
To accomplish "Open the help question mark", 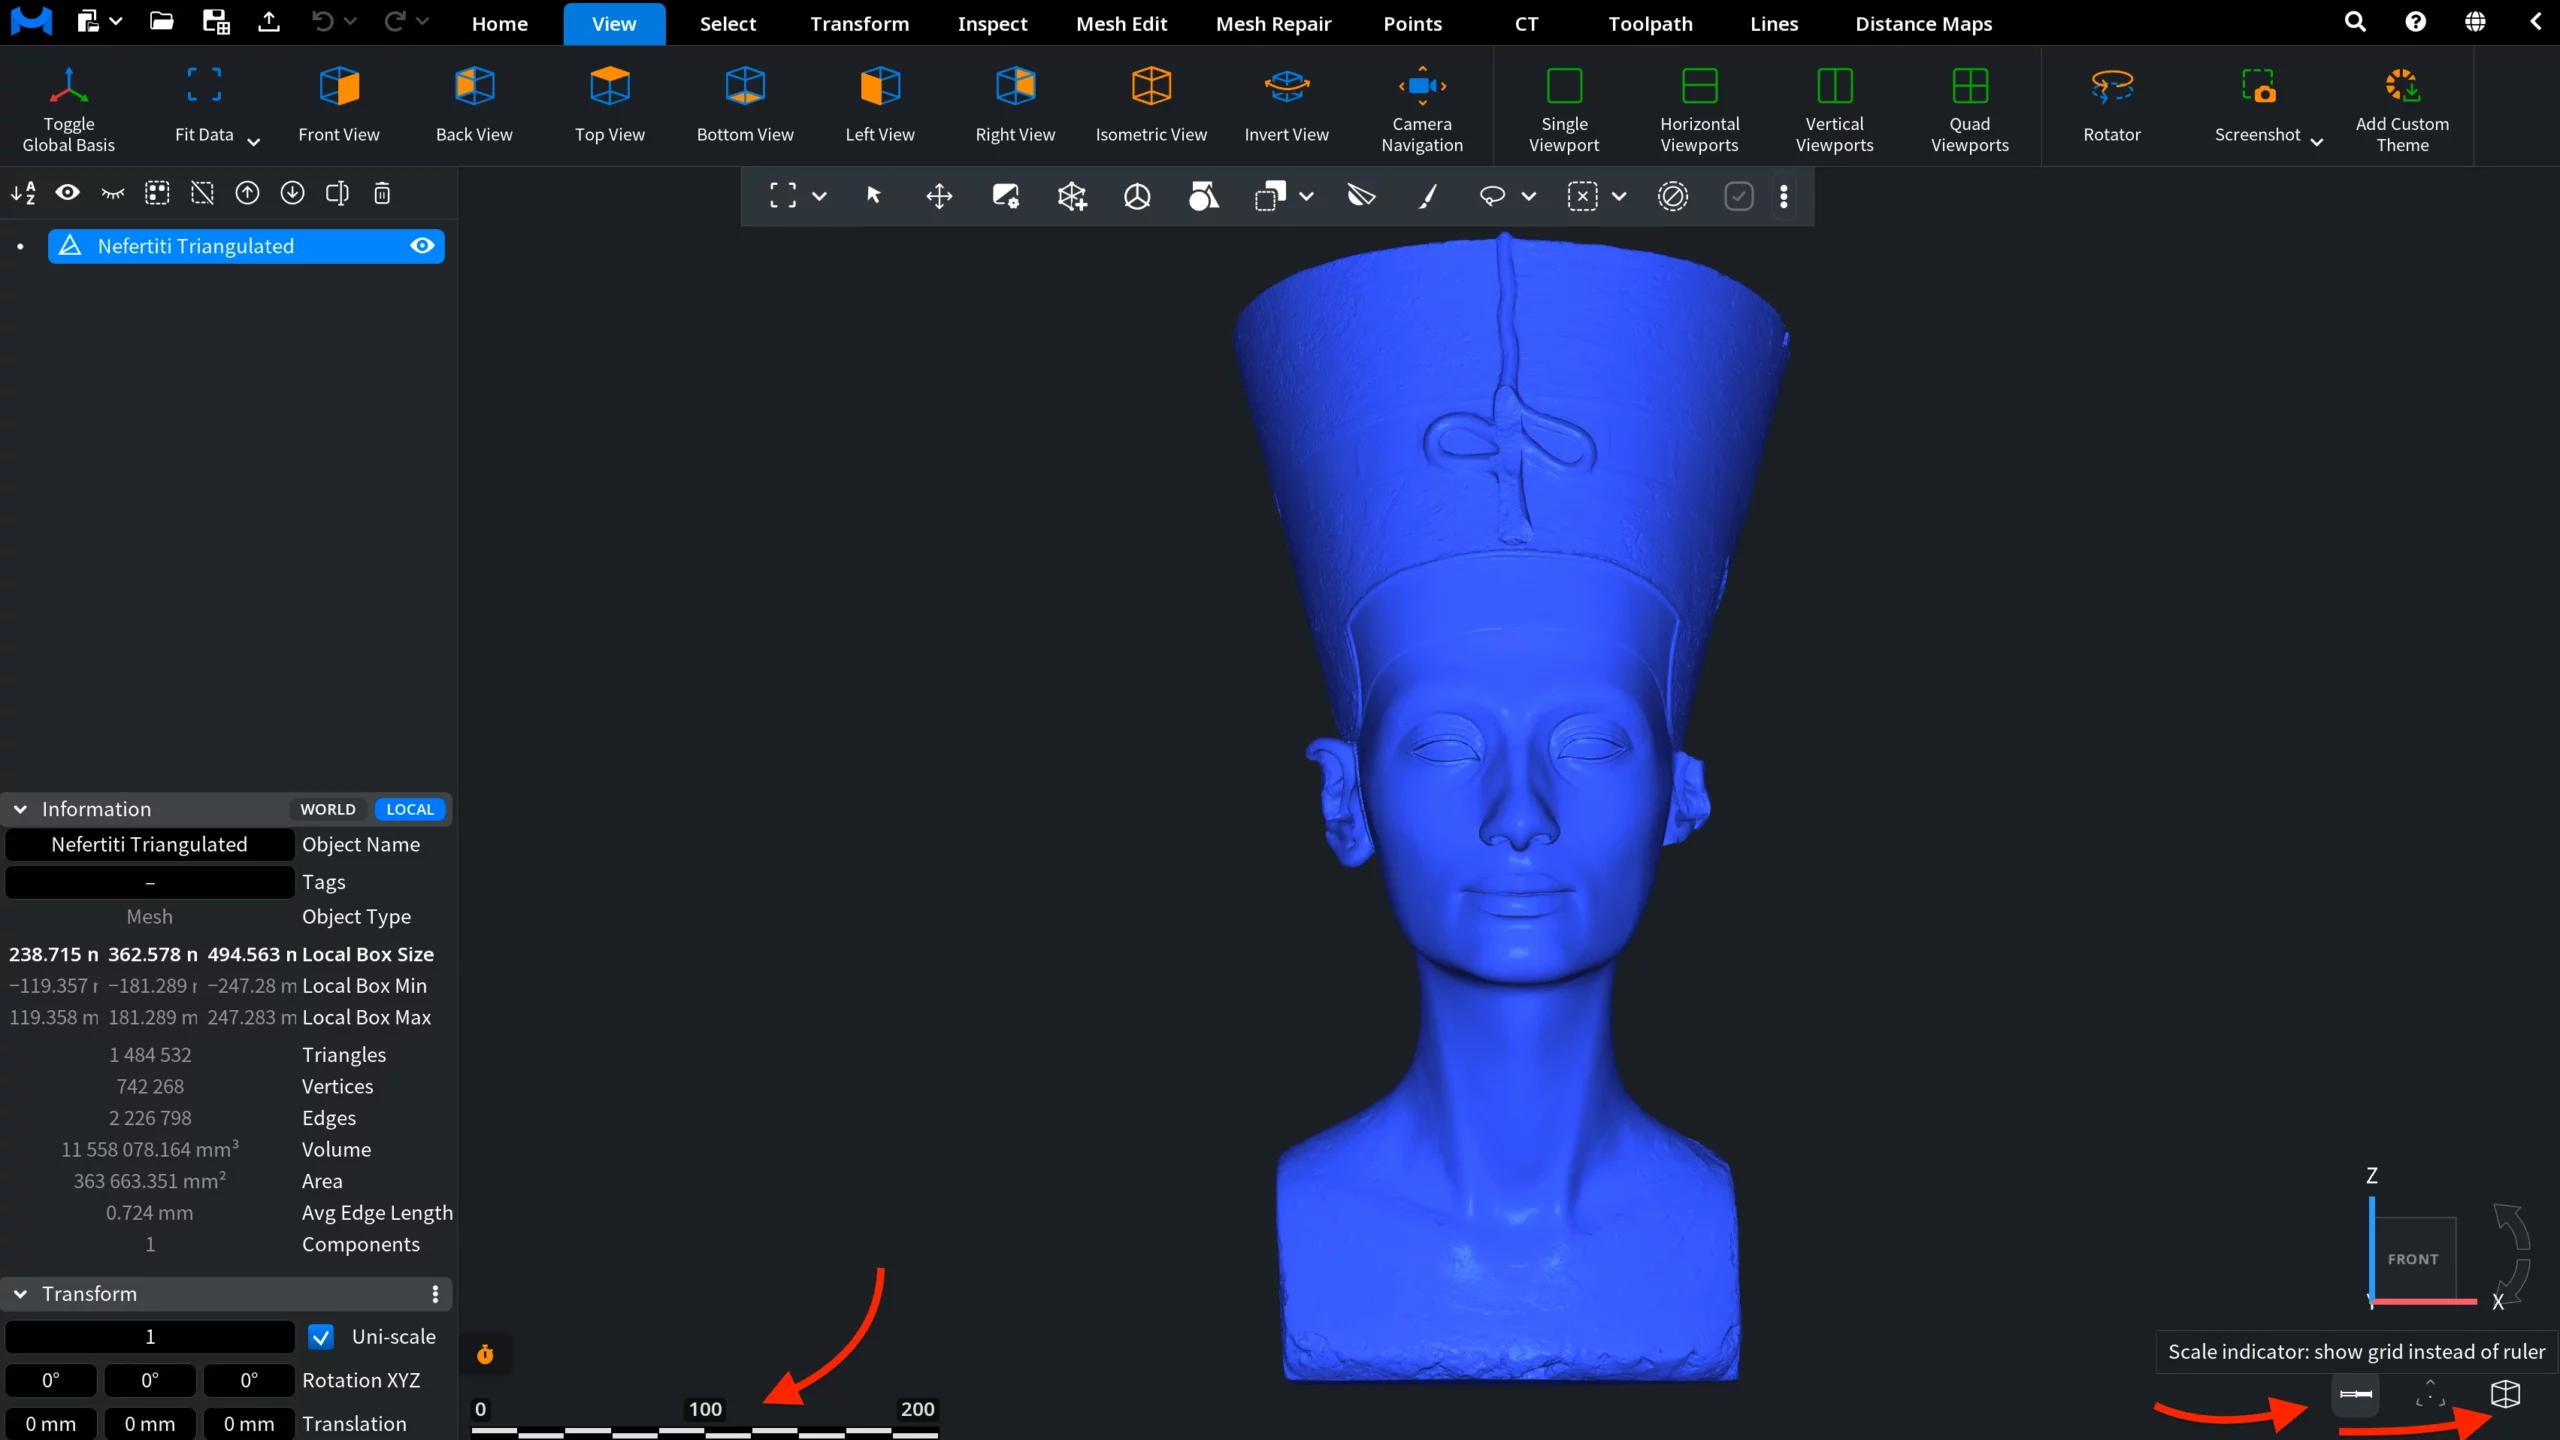I will (2415, 22).
